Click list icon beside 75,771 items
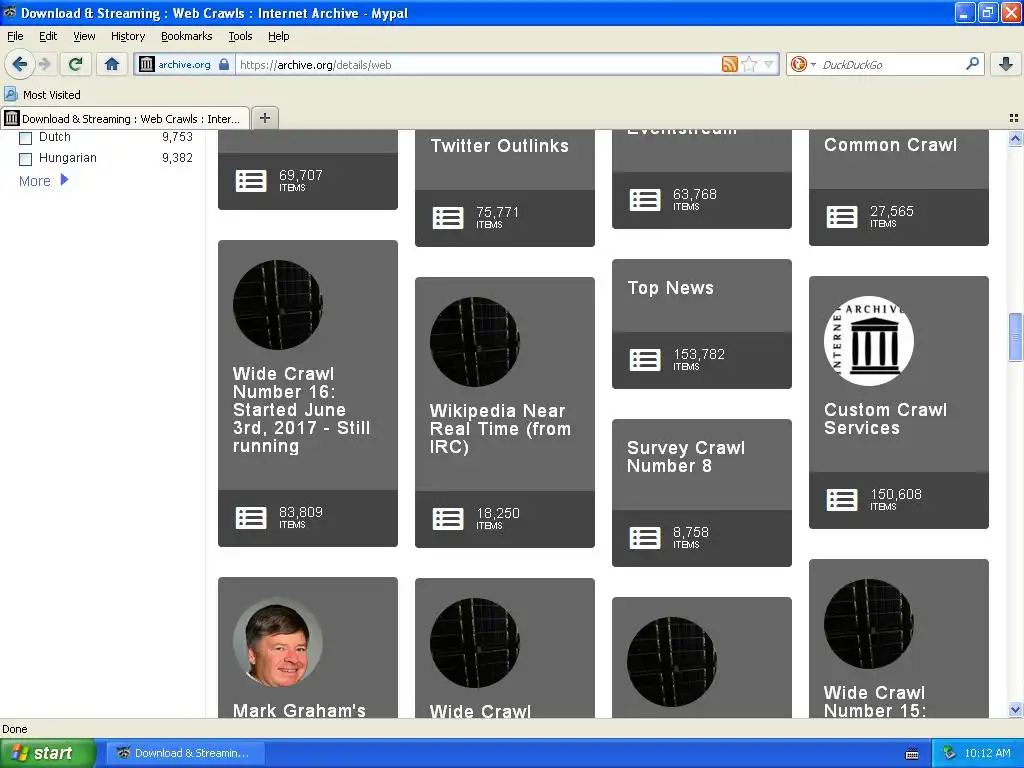This screenshot has height=768, width=1024. [448, 217]
